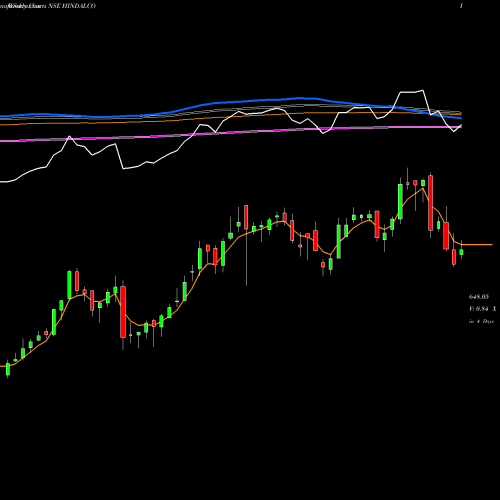The width and height of the screenshot is (500, 500).
Task: Click the 648.05 price value
Action: point(479,297)
